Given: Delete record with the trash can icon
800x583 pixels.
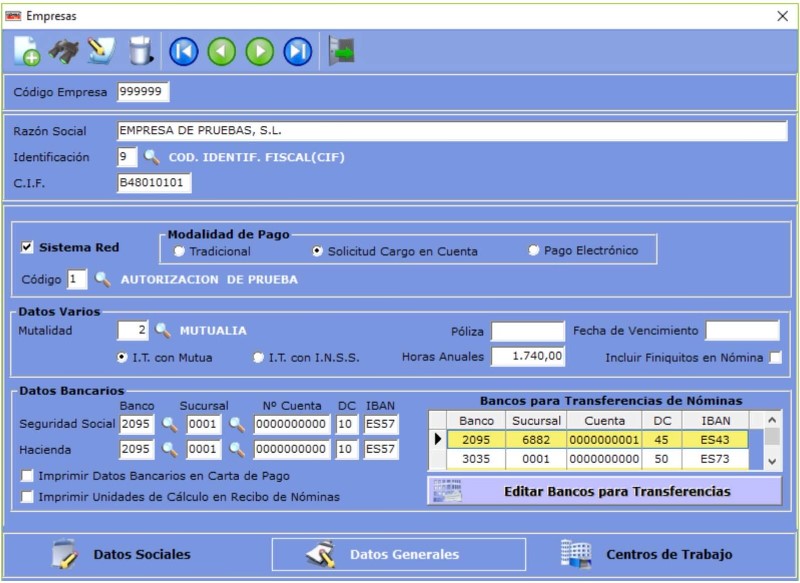Looking at the screenshot, I should tap(140, 51).
